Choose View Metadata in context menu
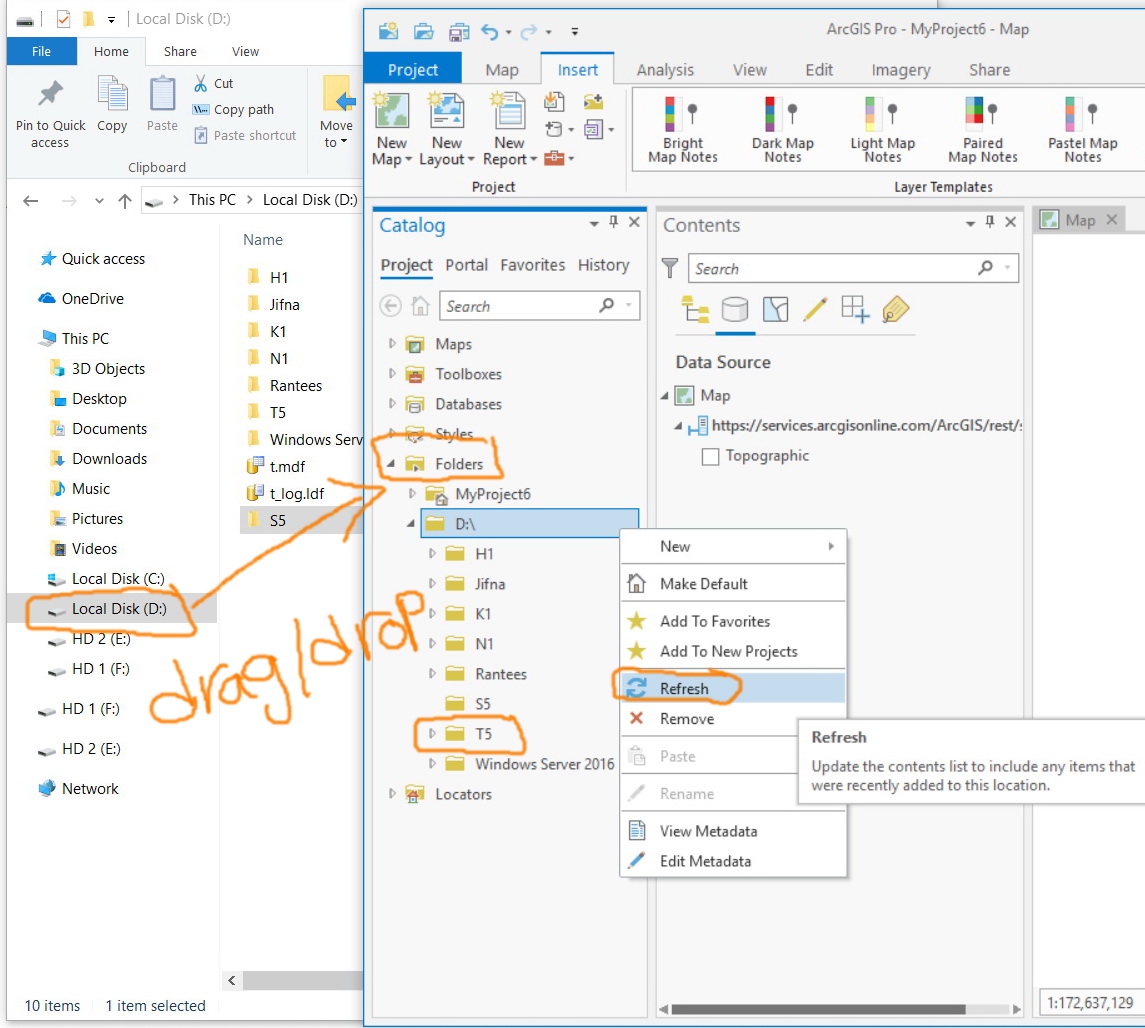Image resolution: width=1145 pixels, height=1028 pixels. [x=733, y=831]
